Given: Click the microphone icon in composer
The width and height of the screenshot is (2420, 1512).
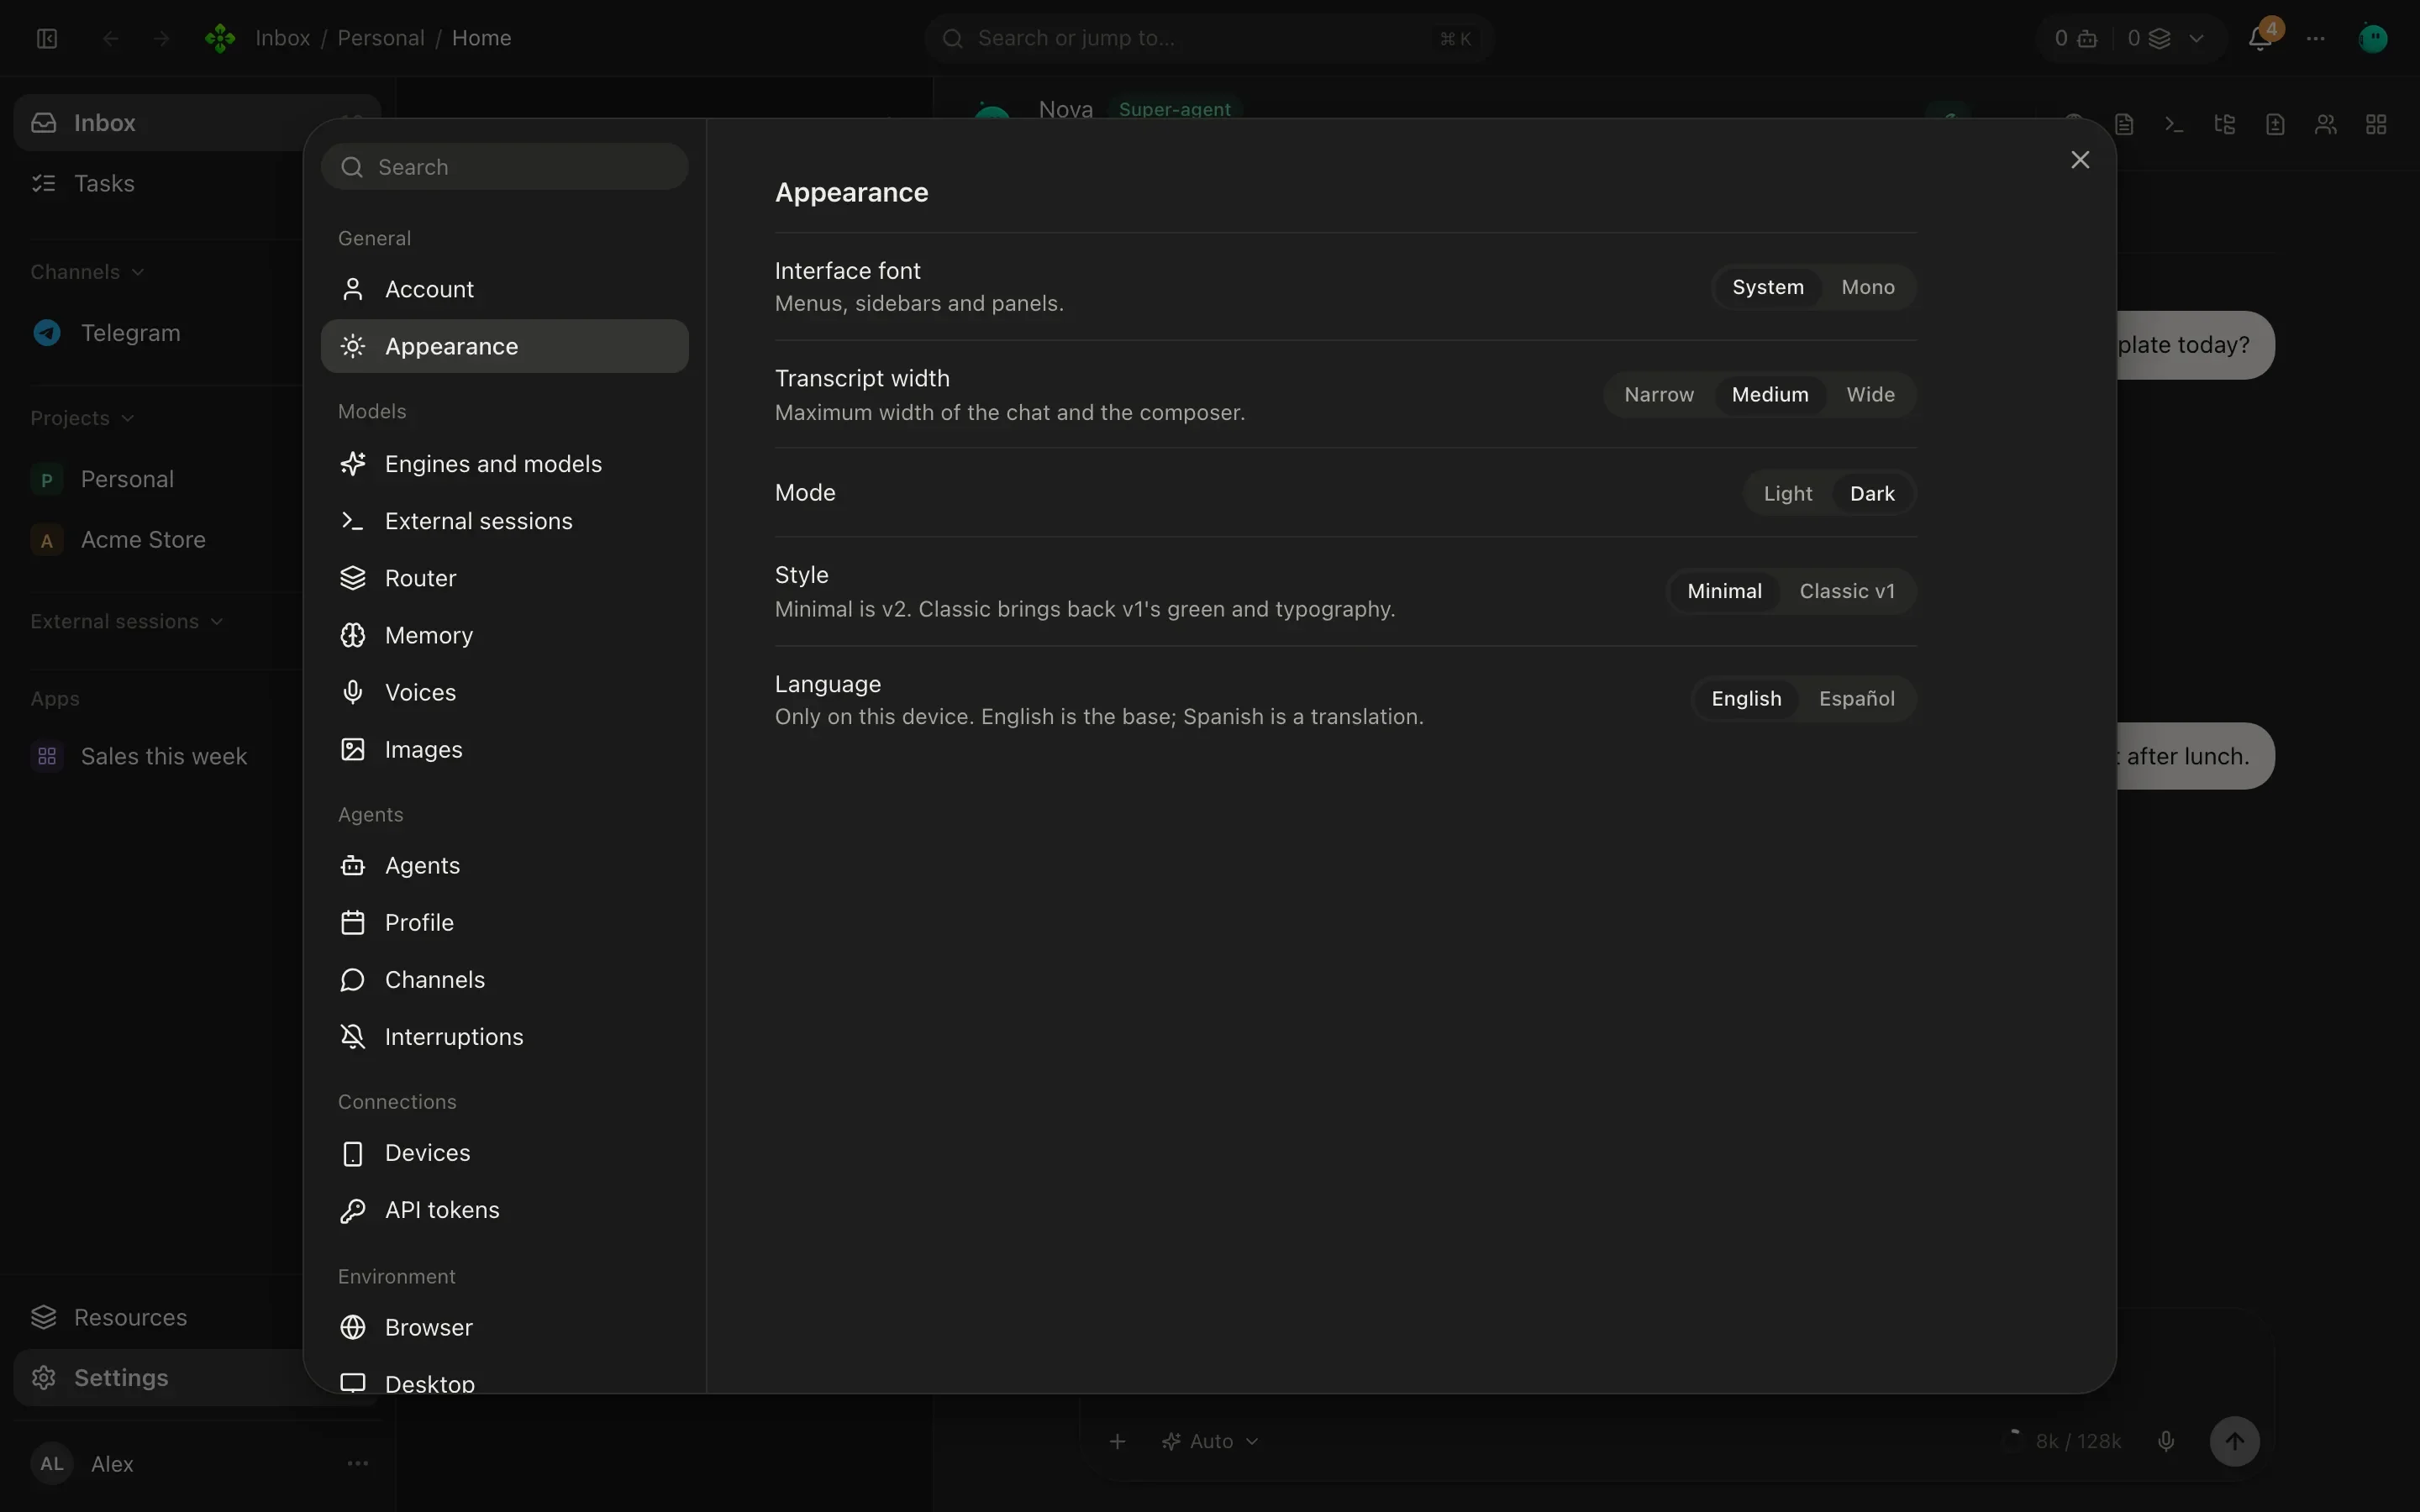Looking at the screenshot, I should [2166, 1441].
